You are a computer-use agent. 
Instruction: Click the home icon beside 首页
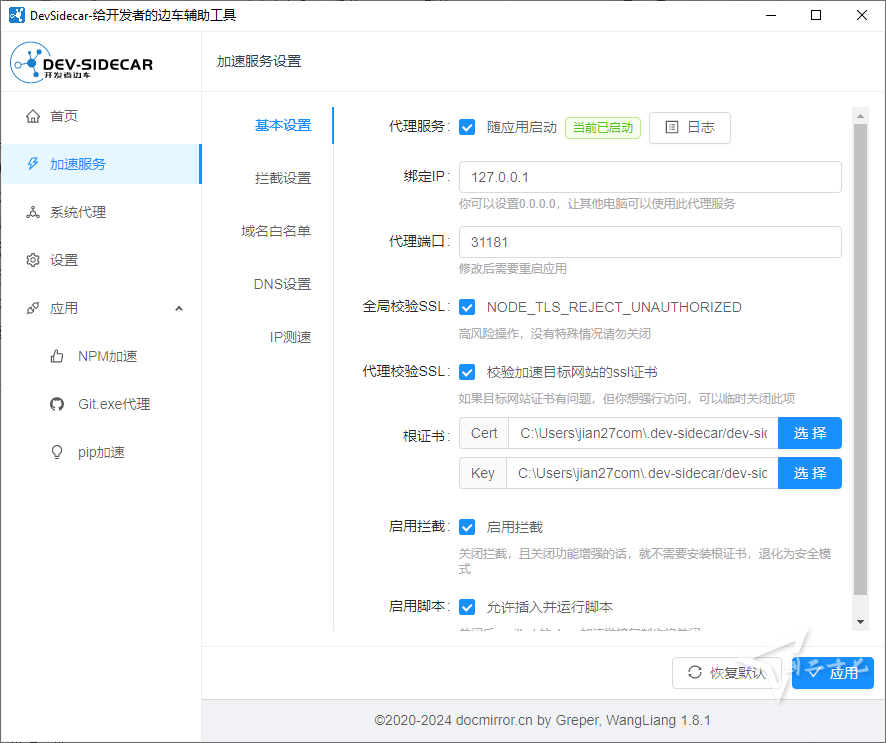[33, 116]
